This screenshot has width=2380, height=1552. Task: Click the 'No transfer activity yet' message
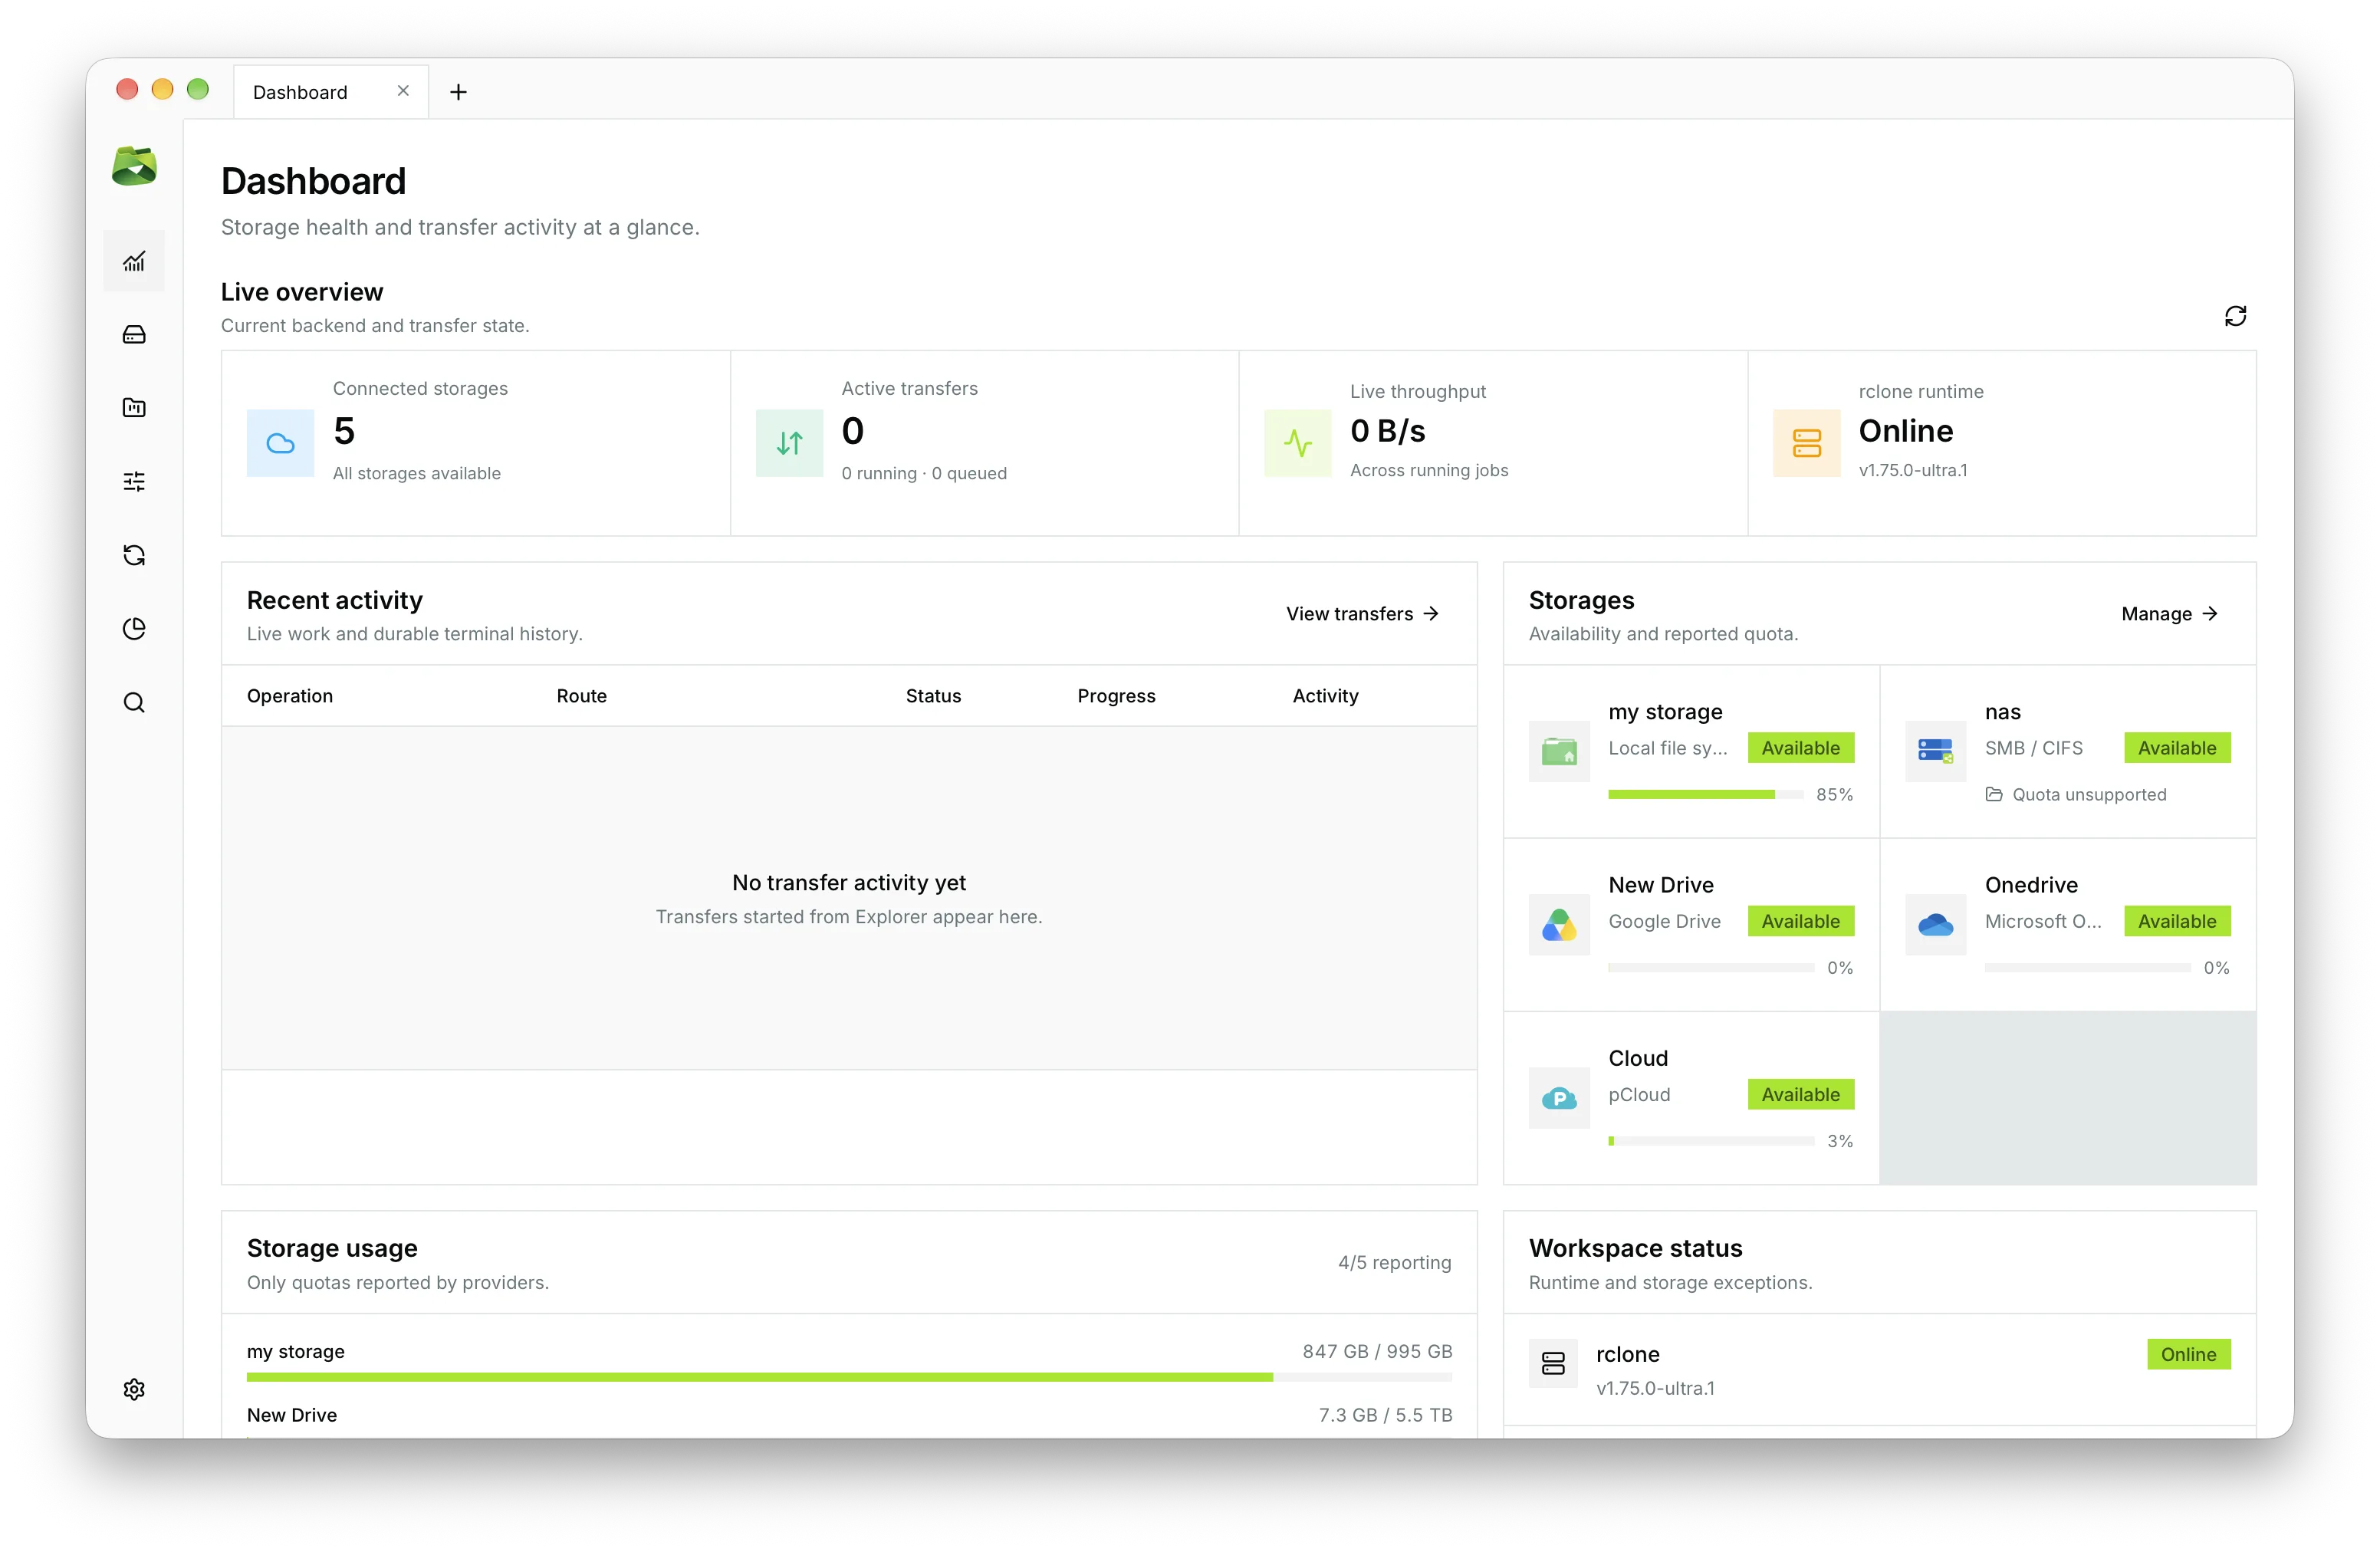tap(849, 882)
